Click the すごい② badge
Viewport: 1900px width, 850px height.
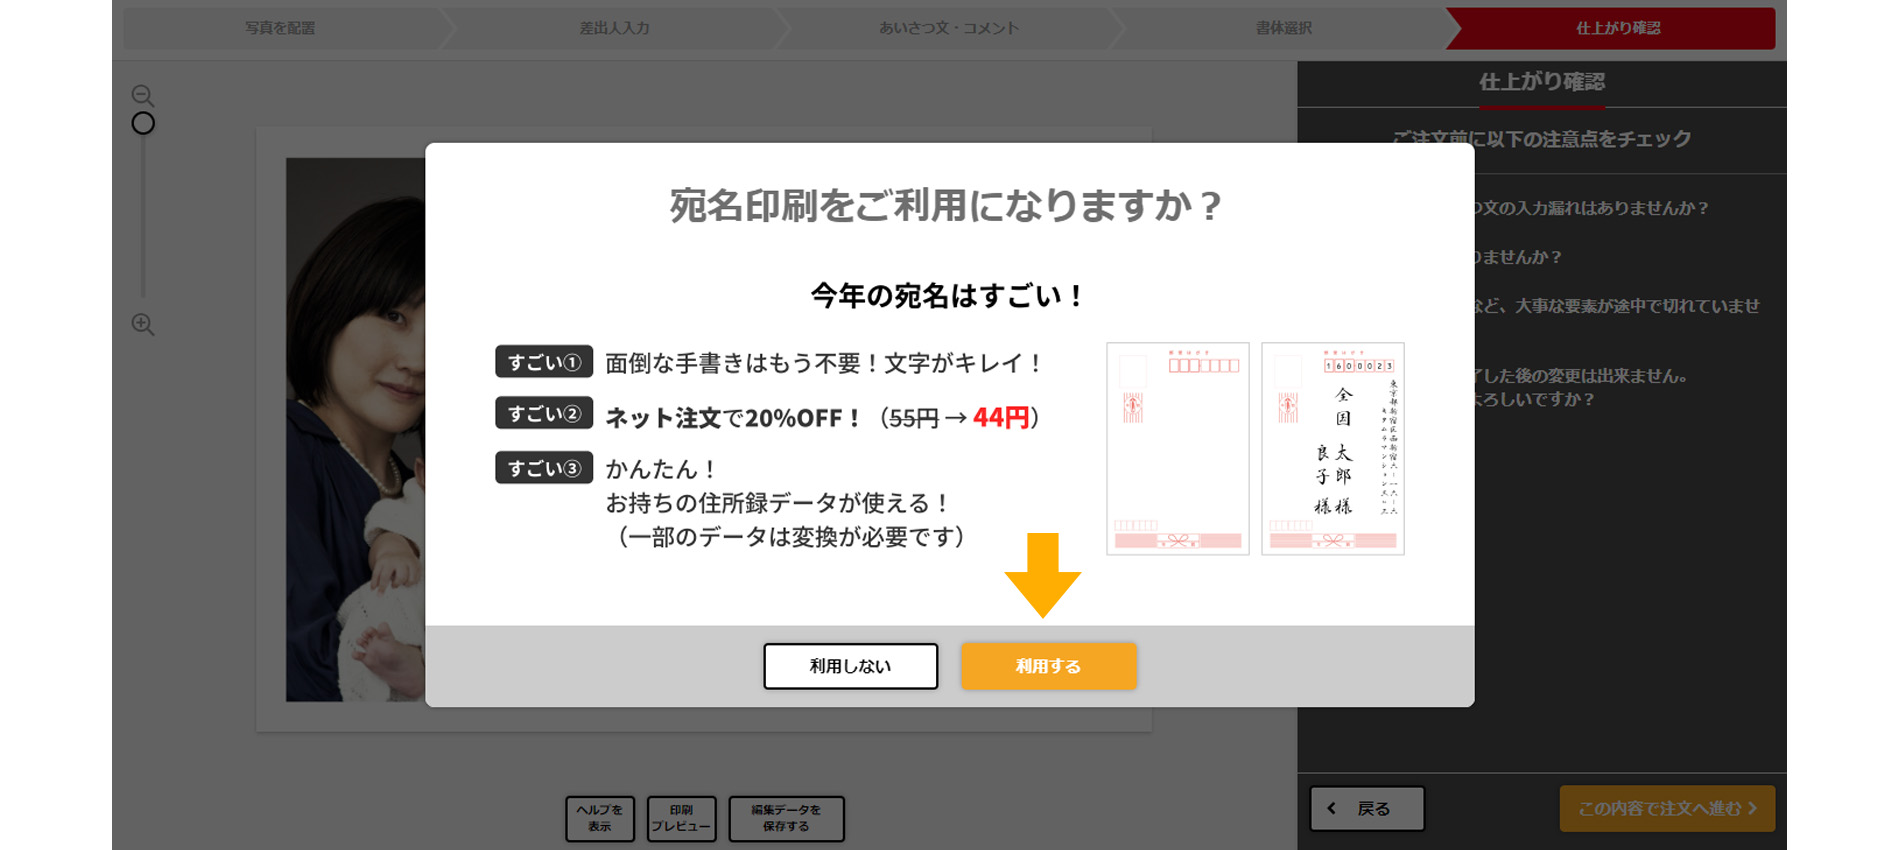(544, 413)
